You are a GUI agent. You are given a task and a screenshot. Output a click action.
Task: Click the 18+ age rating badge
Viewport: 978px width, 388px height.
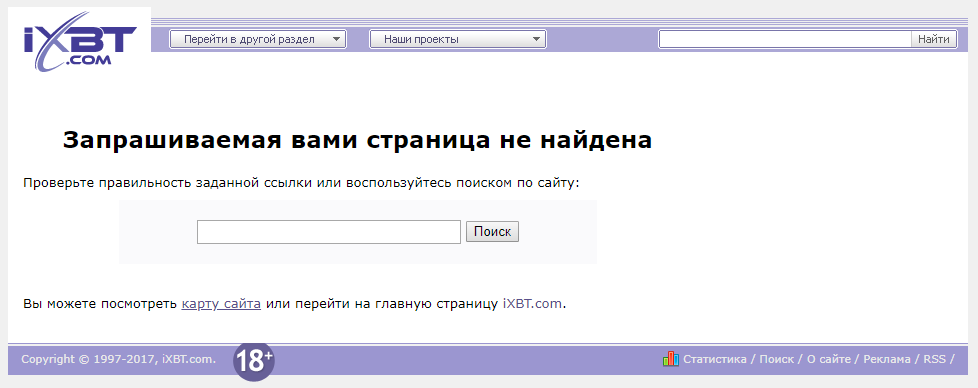[253, 361]
